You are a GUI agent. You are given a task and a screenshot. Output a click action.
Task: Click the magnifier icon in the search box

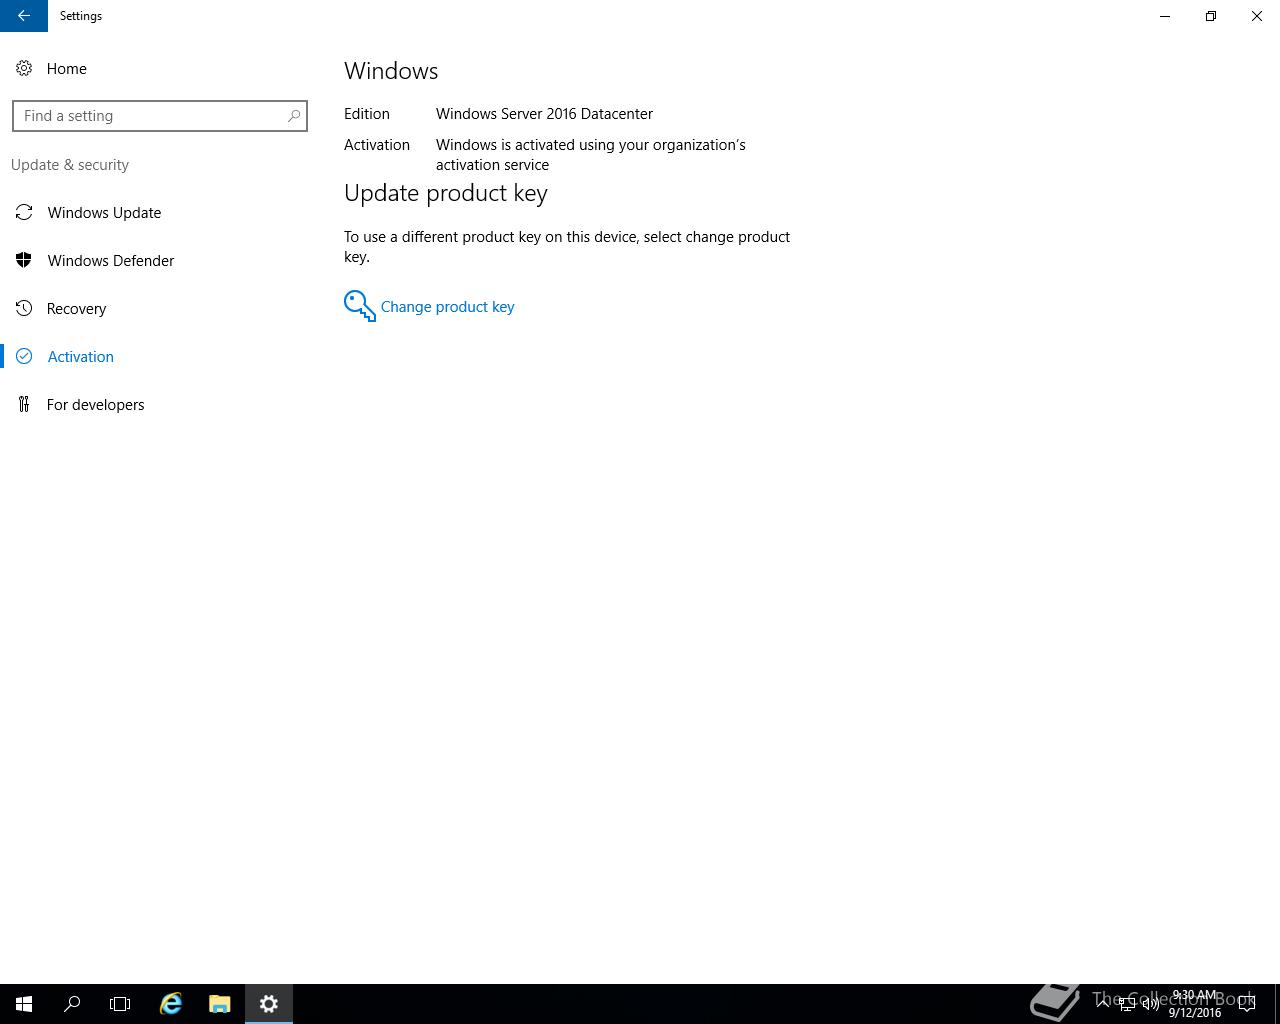(294, 116)
